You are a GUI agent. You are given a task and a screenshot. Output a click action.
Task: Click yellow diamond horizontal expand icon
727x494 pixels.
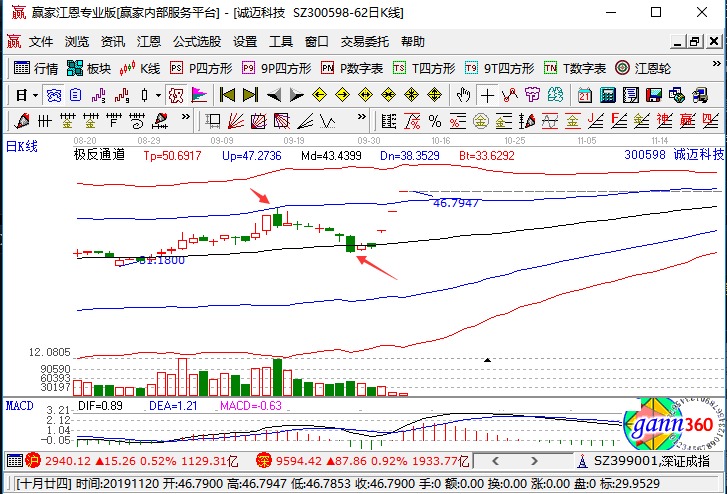tap(365, 96)
